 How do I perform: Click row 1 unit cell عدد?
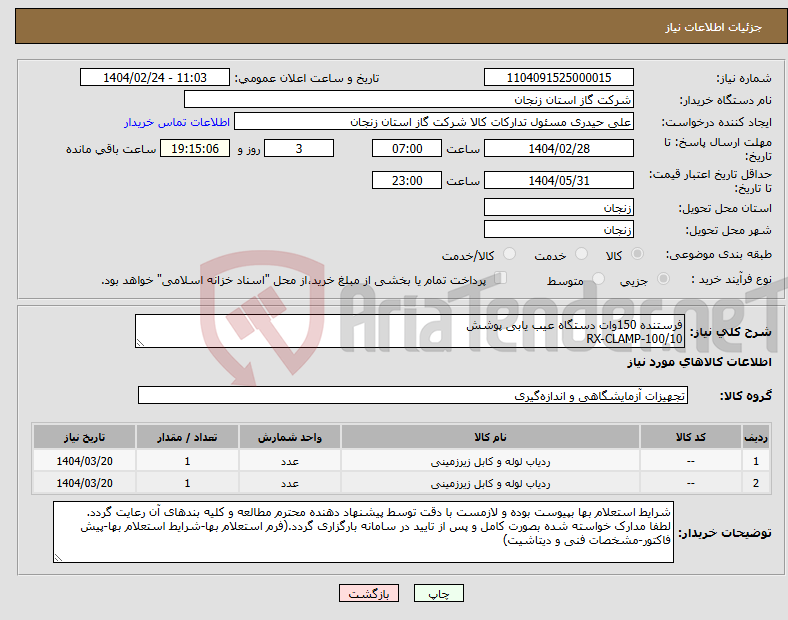coord(289,461)
